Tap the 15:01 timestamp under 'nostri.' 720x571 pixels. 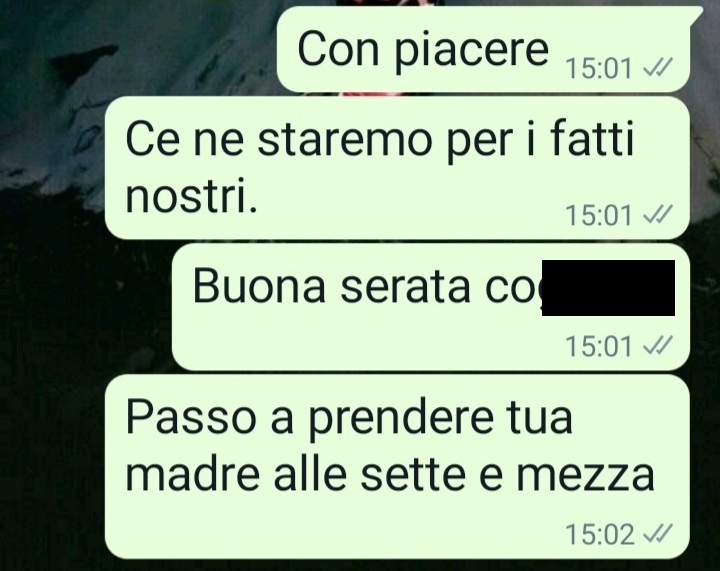tap(599, 215)
